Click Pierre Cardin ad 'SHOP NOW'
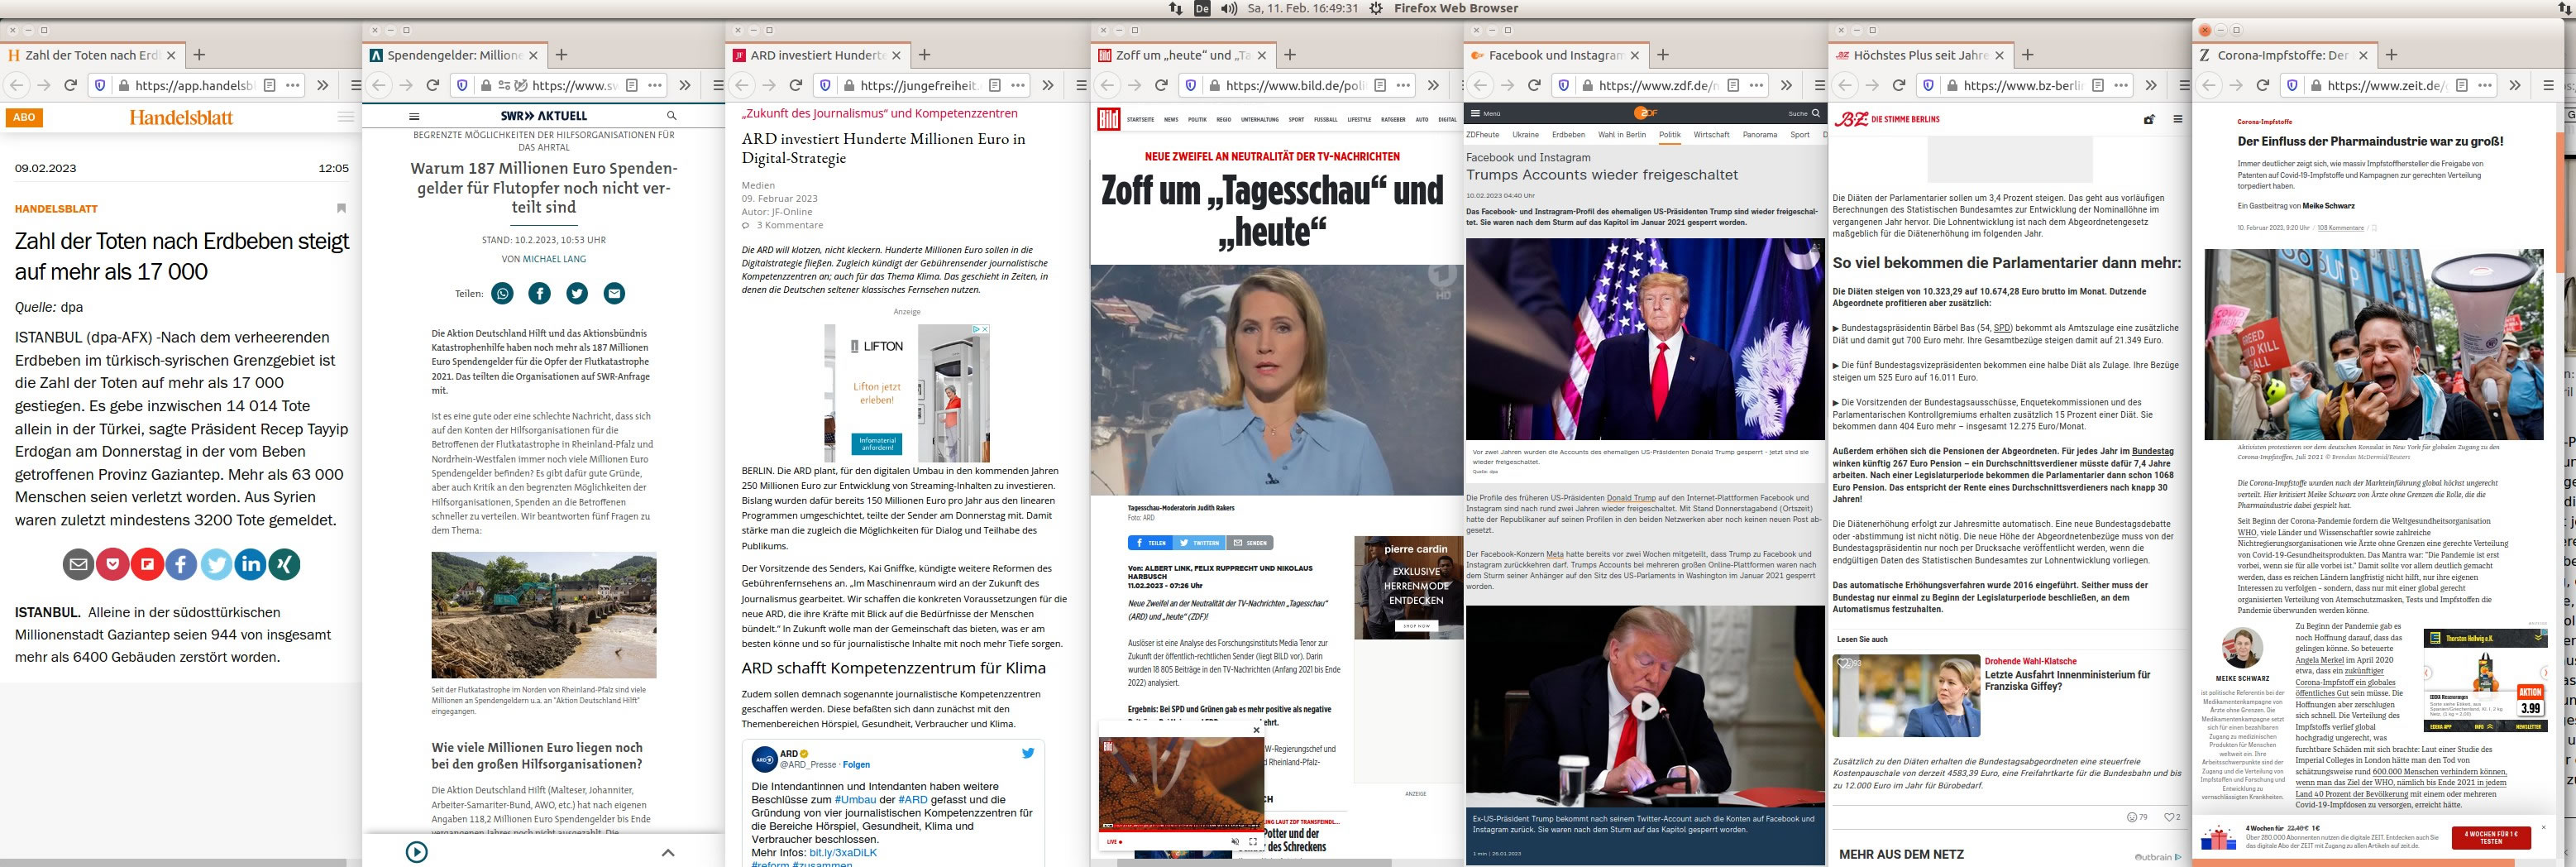2576x867 pixels. (1416, 625)
